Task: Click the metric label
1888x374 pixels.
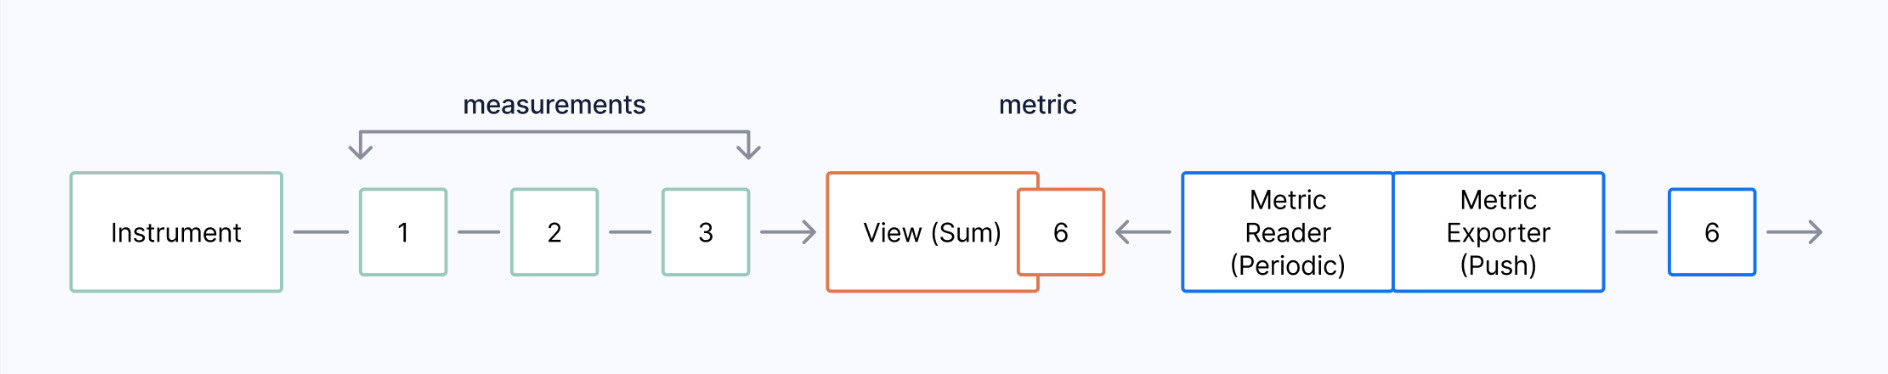Action: [x=1038, y=105]
